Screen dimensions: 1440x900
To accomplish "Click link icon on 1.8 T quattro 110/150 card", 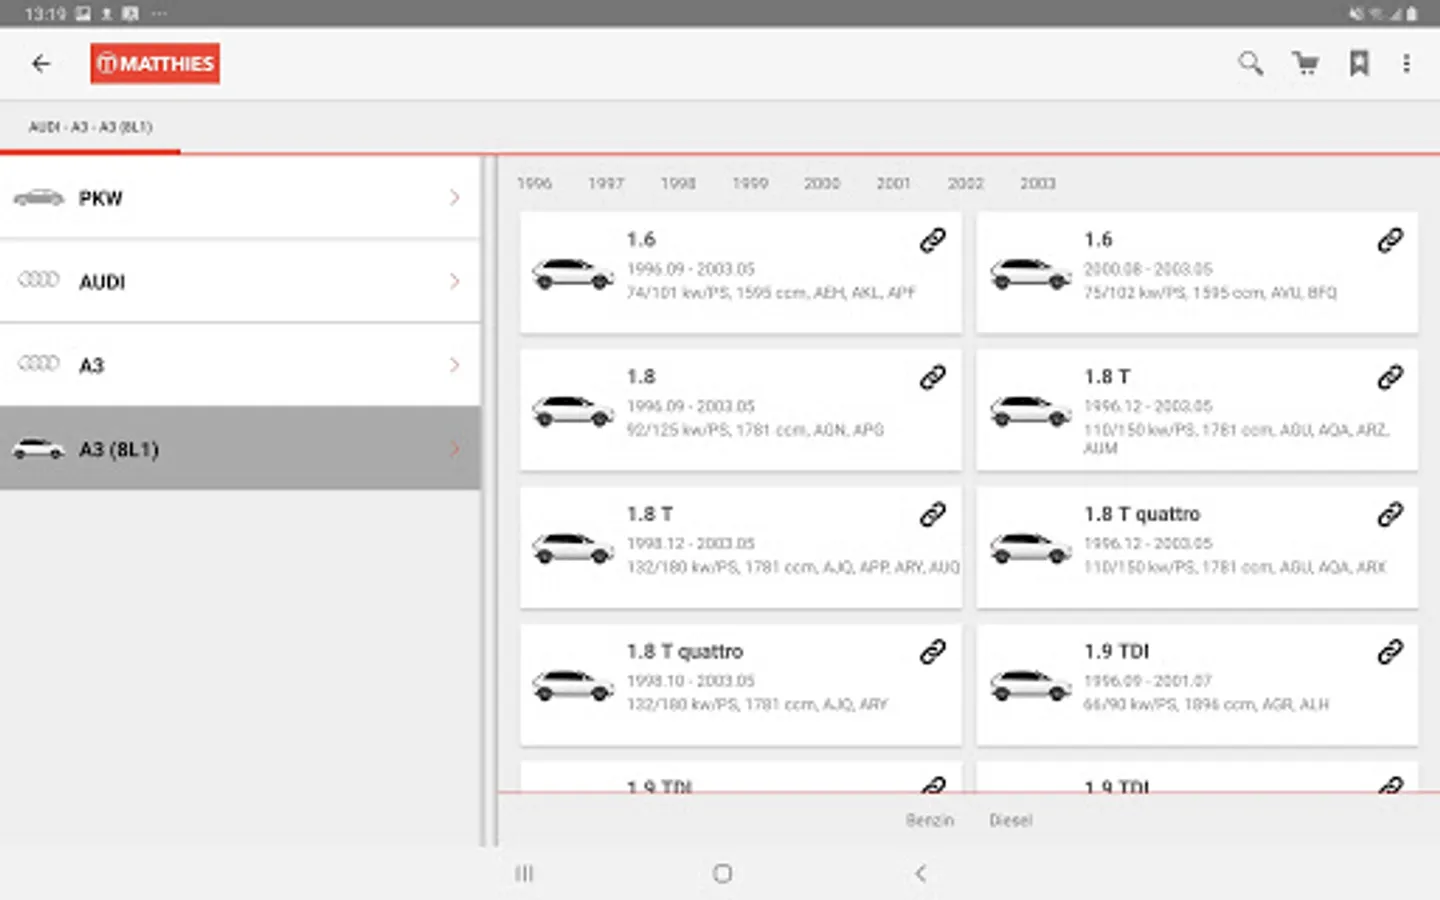I will [1390, 514].
